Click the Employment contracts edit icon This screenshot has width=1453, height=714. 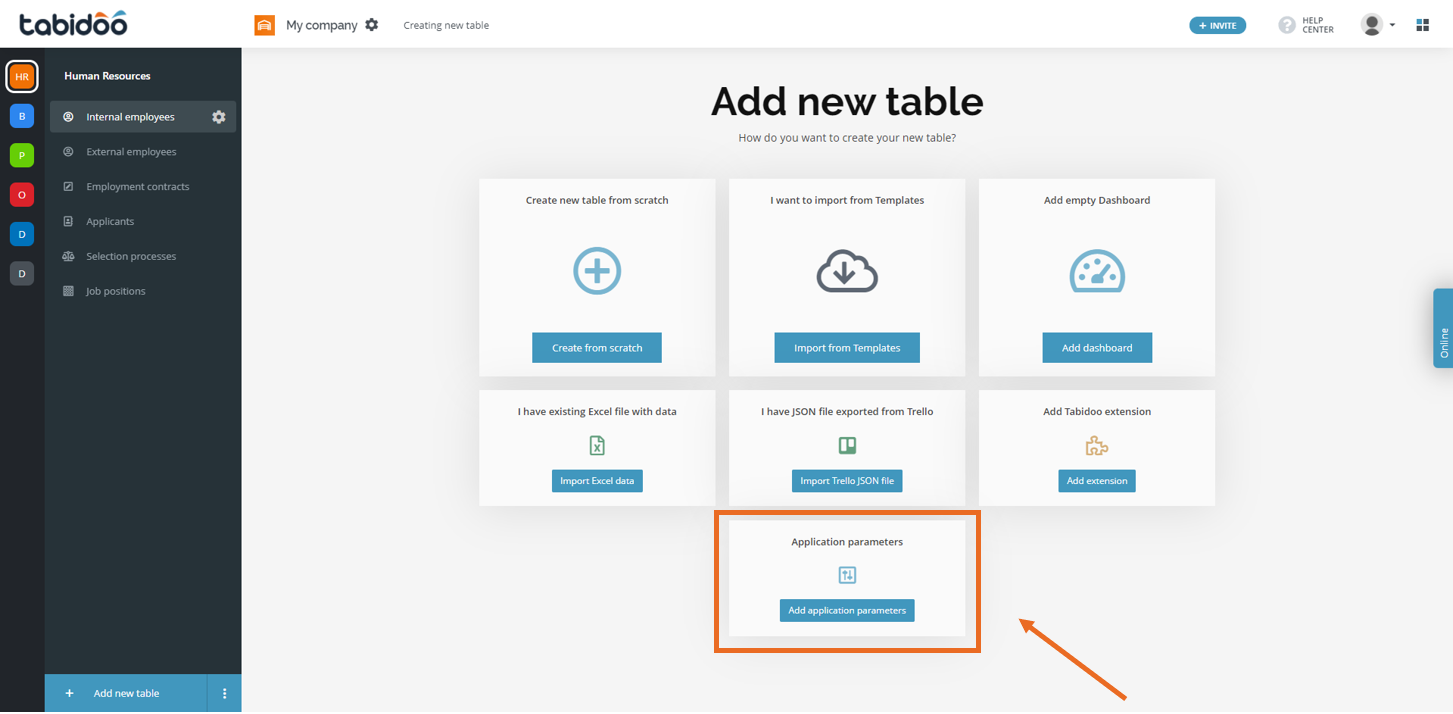coord(68,187)
